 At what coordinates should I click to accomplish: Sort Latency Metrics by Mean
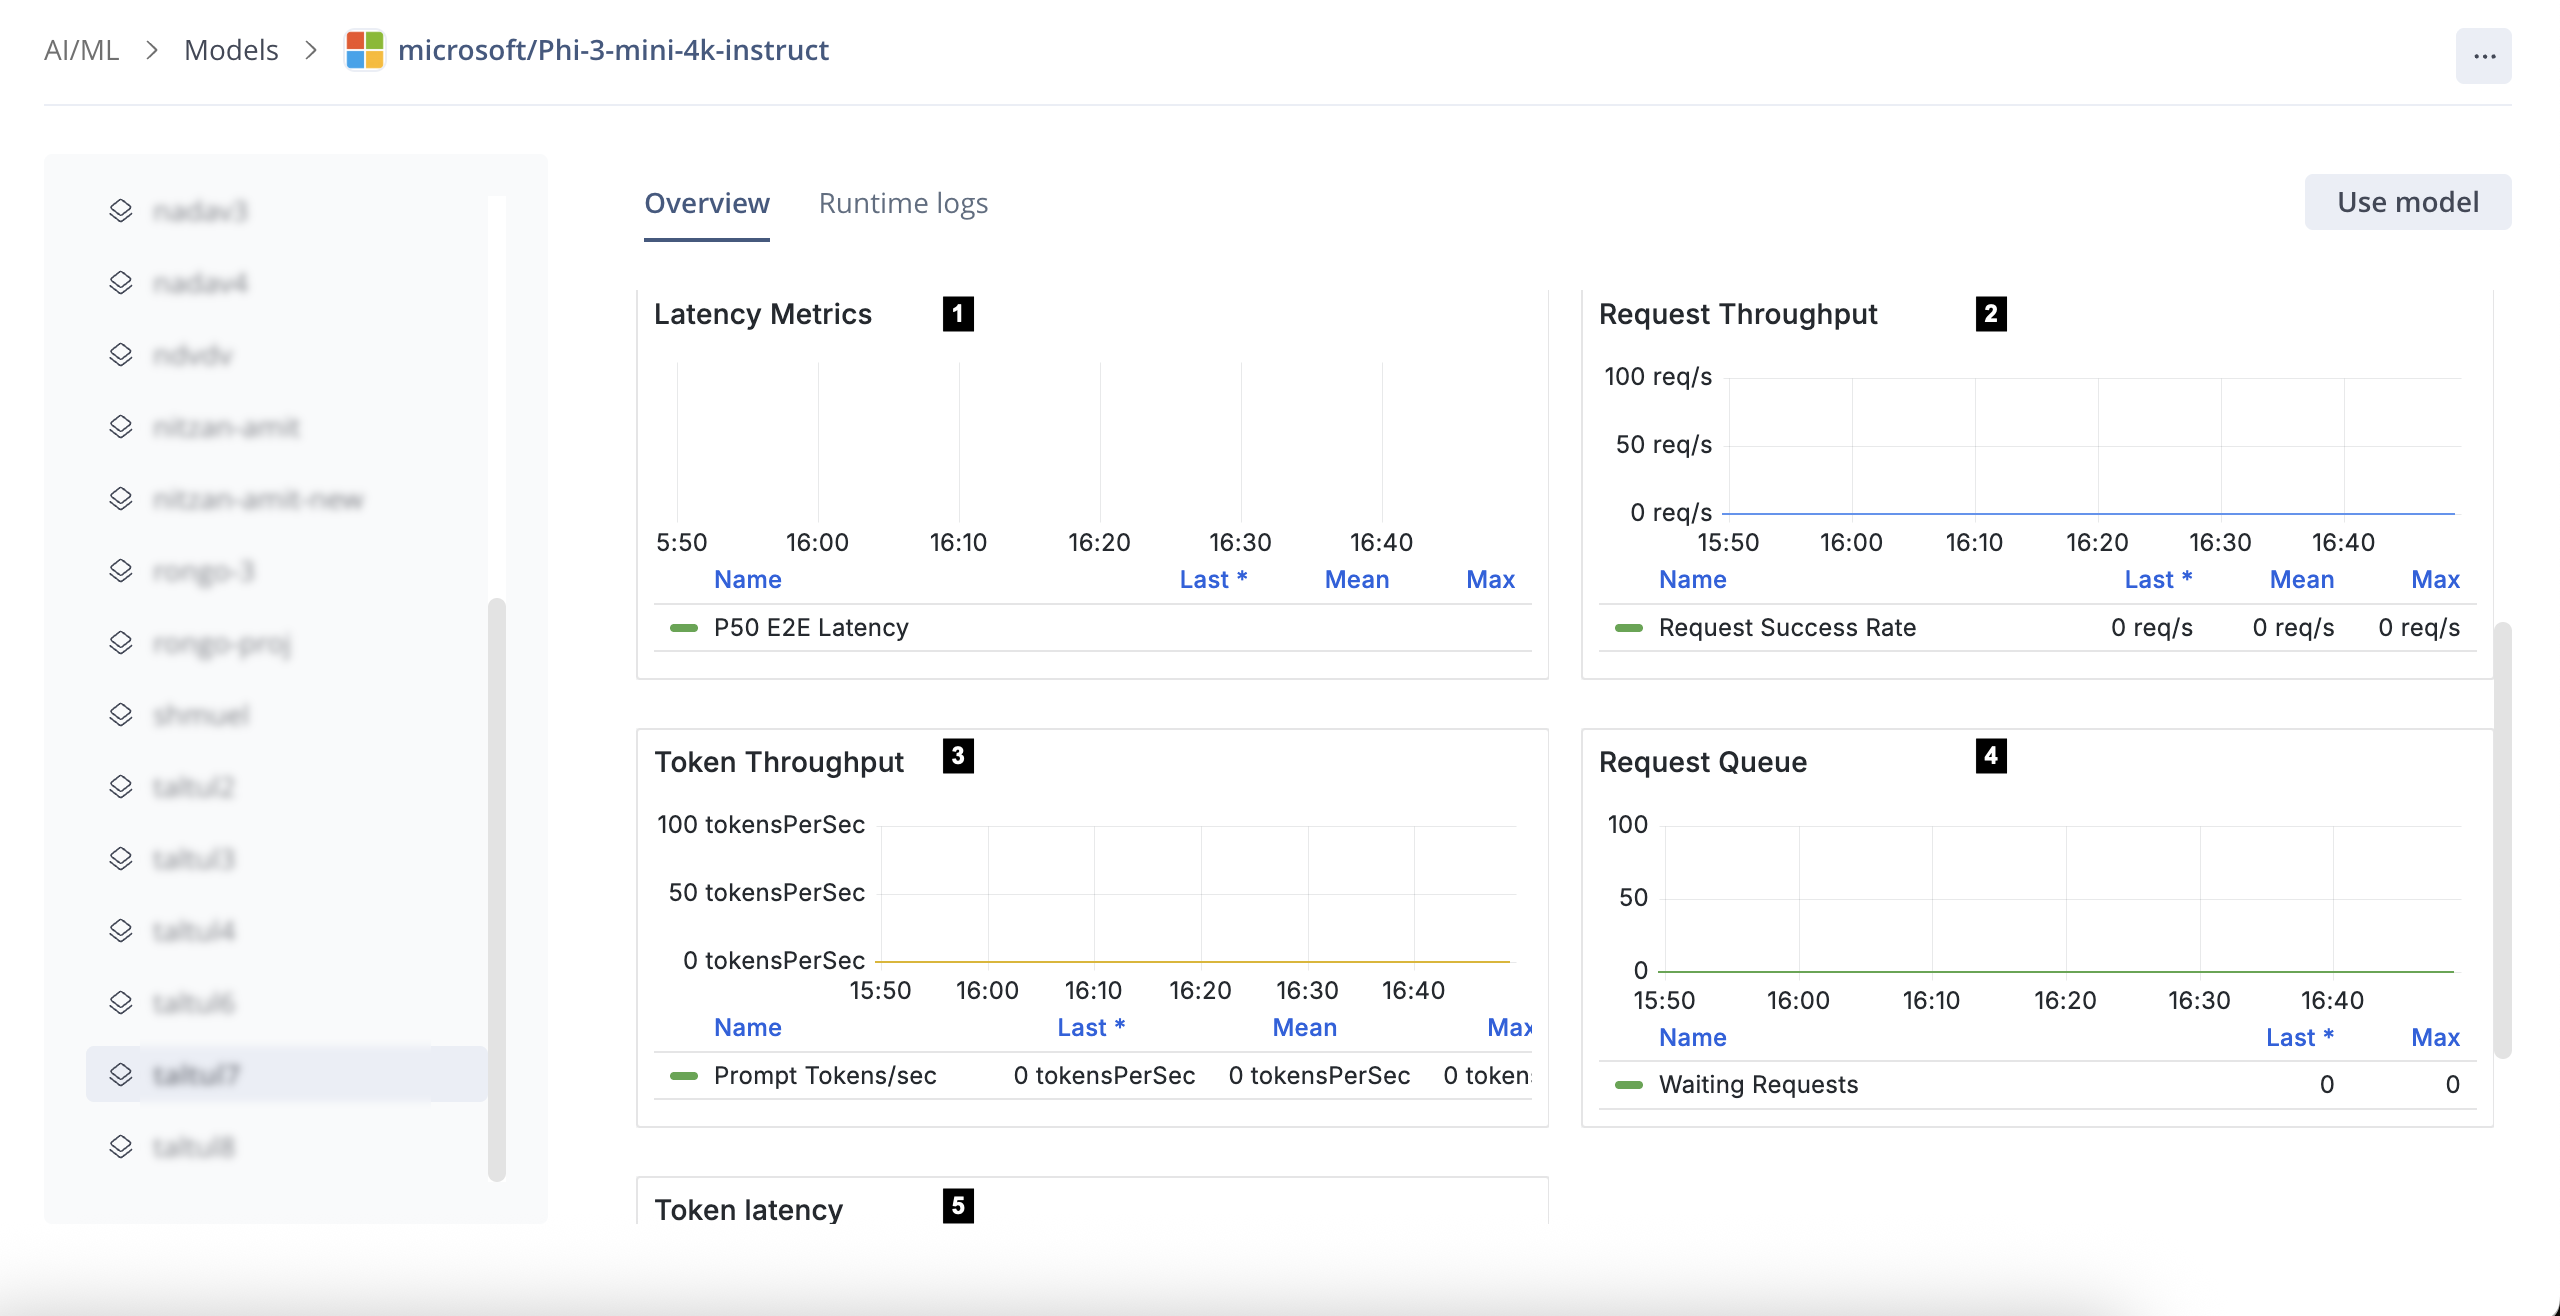click(x=1356, y=579)
